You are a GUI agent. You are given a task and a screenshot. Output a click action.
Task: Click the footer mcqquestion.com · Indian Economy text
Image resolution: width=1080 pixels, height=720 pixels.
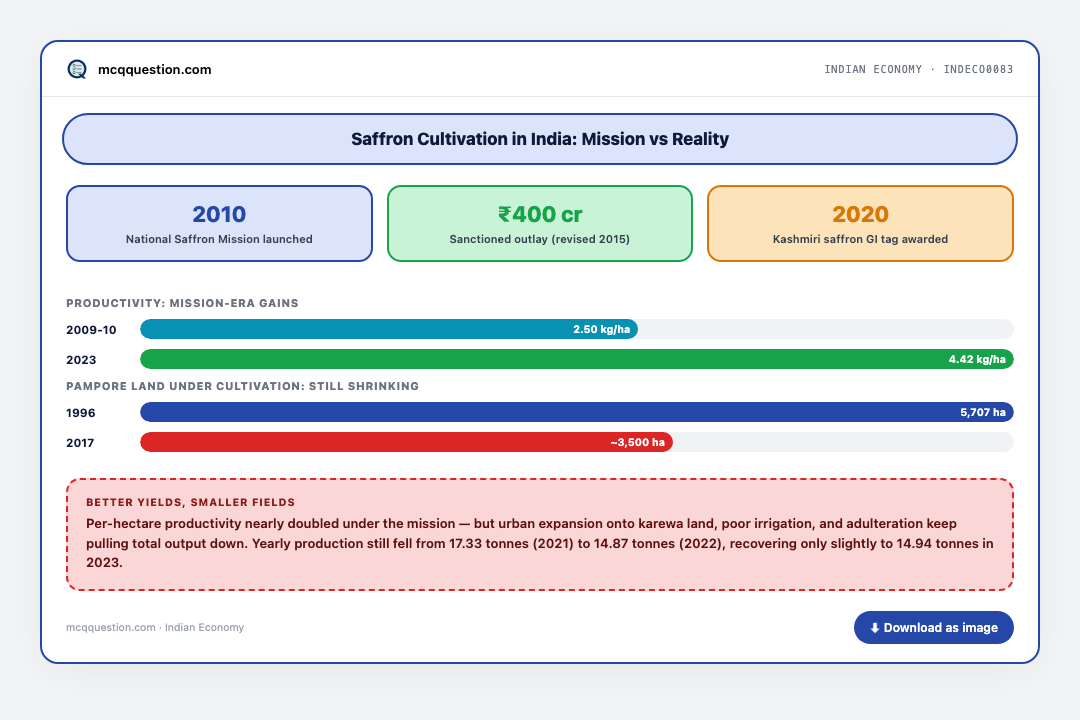[x=155, y=628]
